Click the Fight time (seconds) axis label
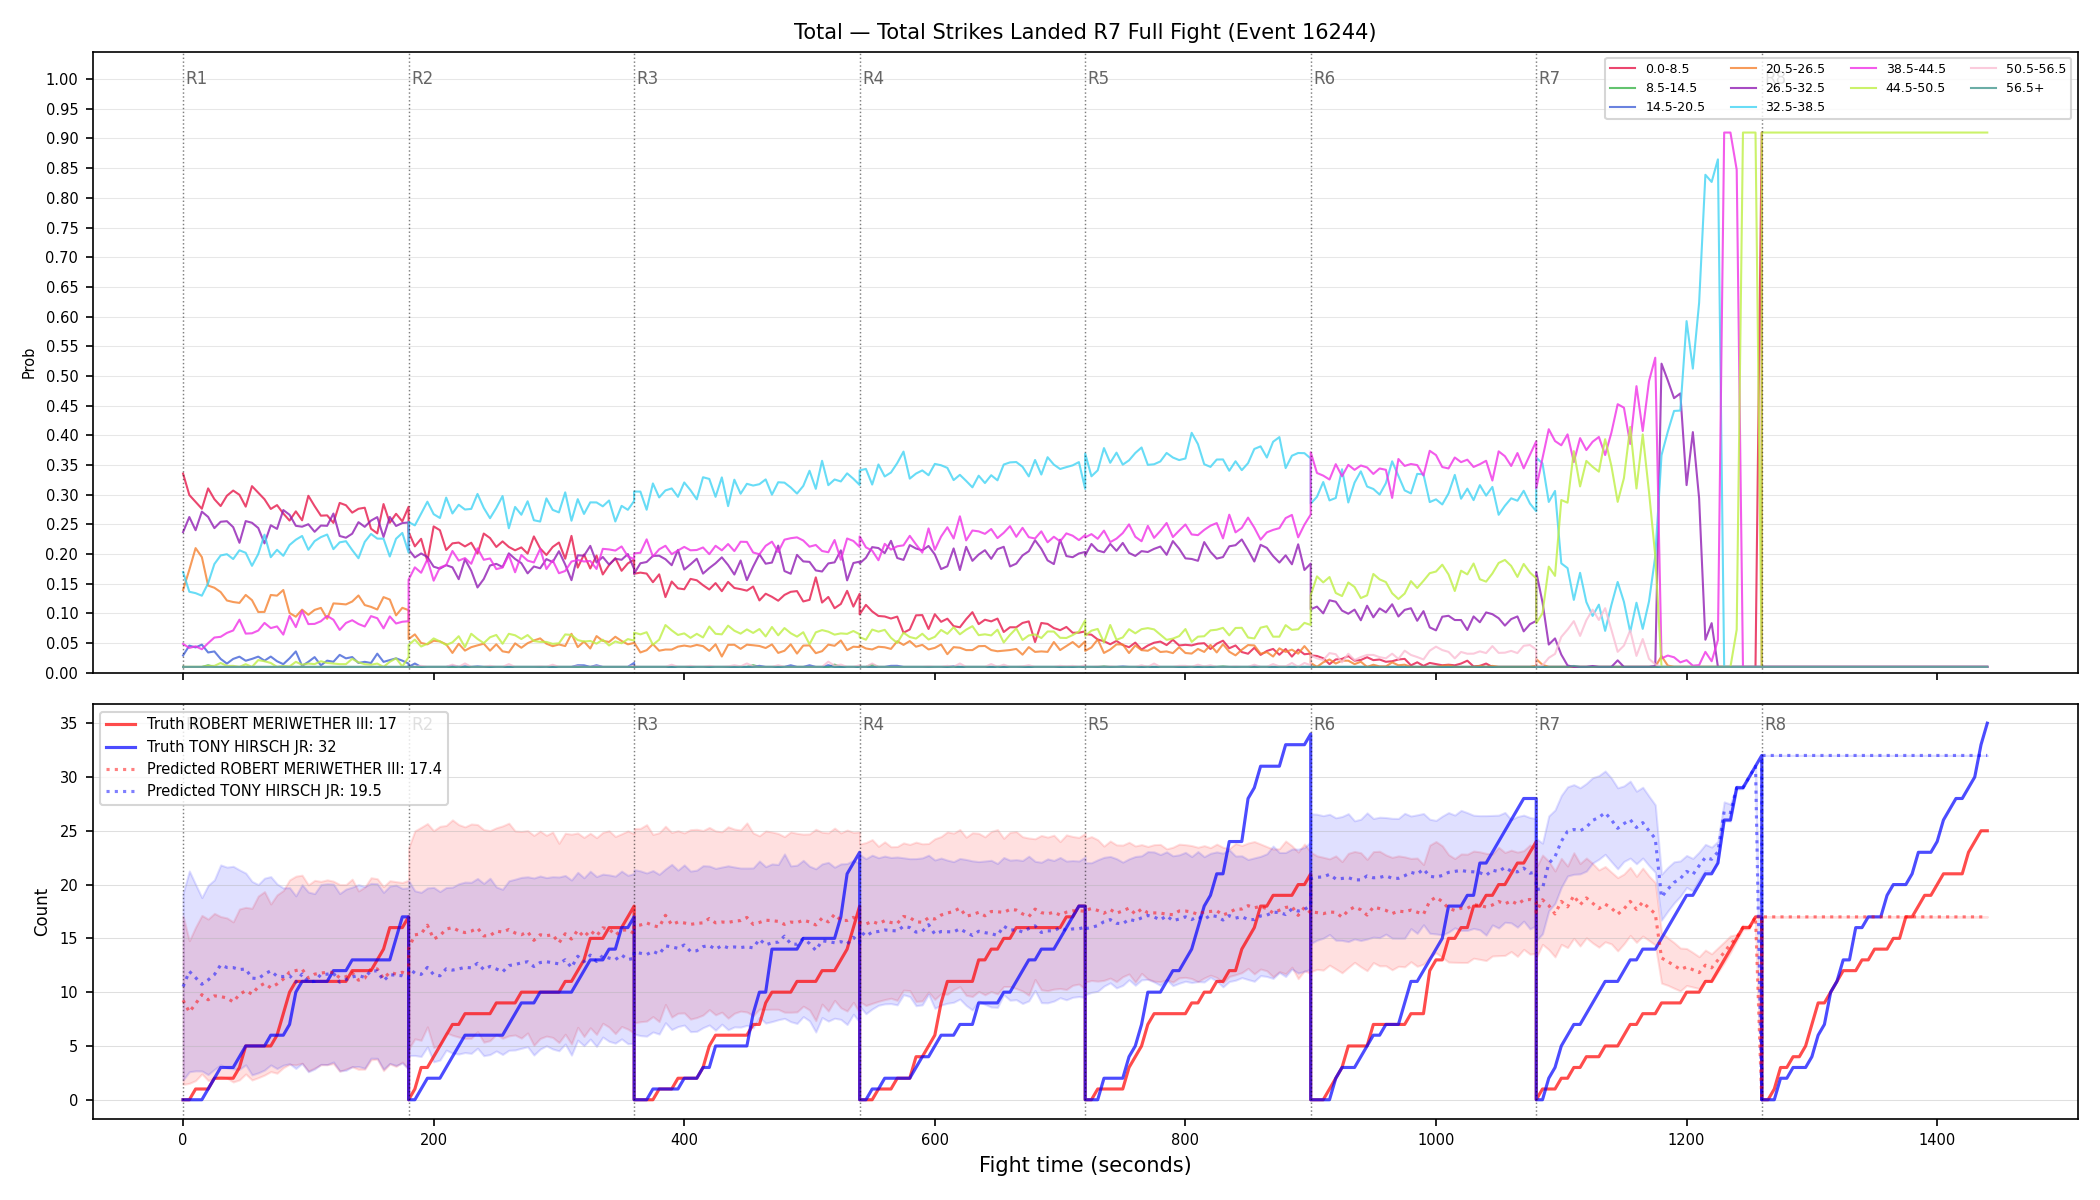The height and width of the screenshot is (1200, 2100). (1085, 1165)
